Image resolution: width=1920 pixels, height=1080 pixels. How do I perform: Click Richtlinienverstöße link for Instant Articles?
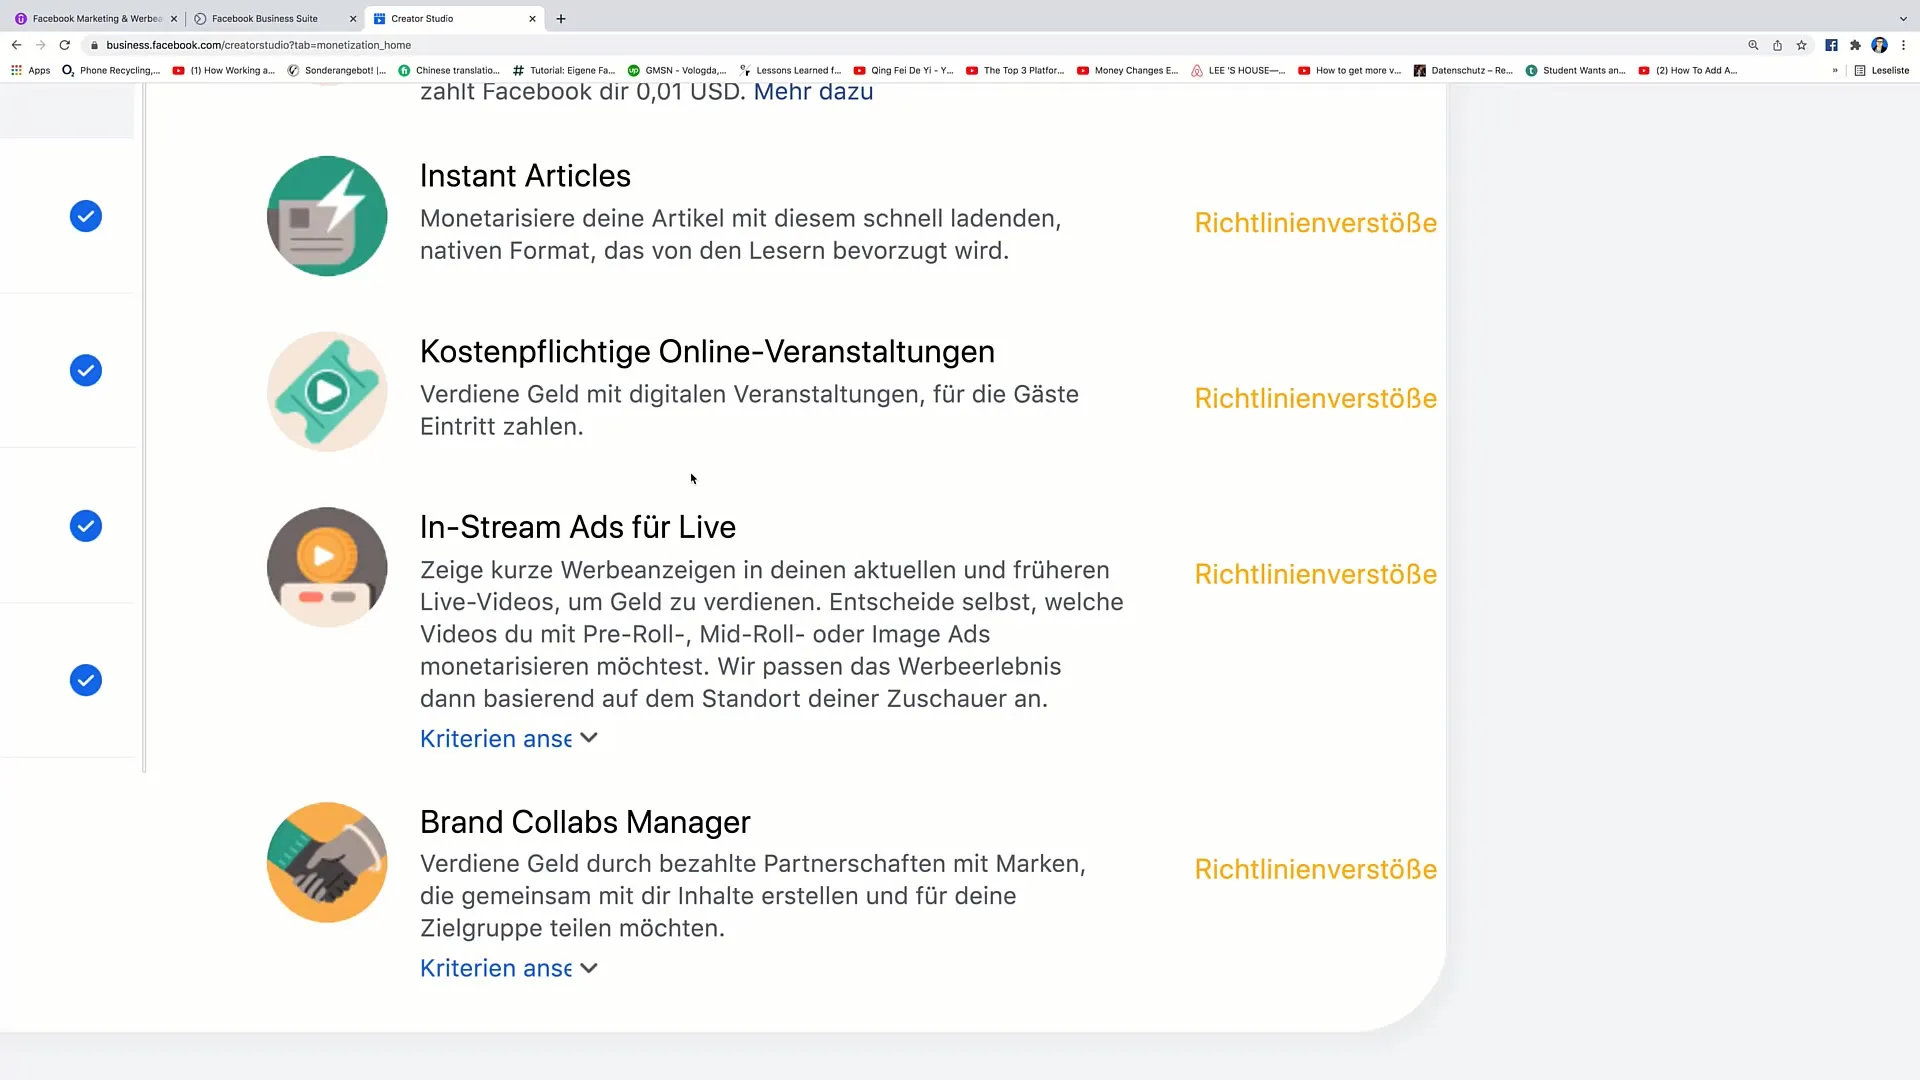pos(1316,222)
